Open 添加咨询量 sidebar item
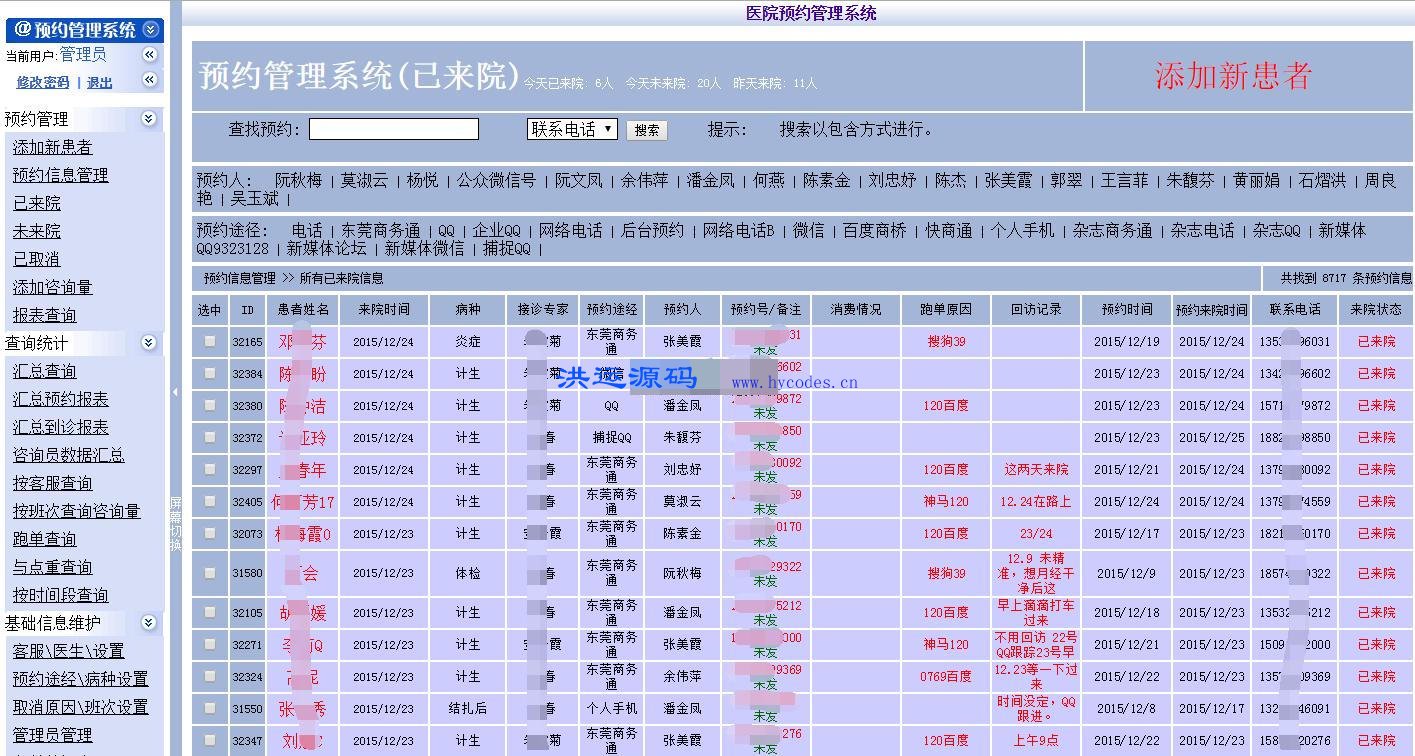 52,287
